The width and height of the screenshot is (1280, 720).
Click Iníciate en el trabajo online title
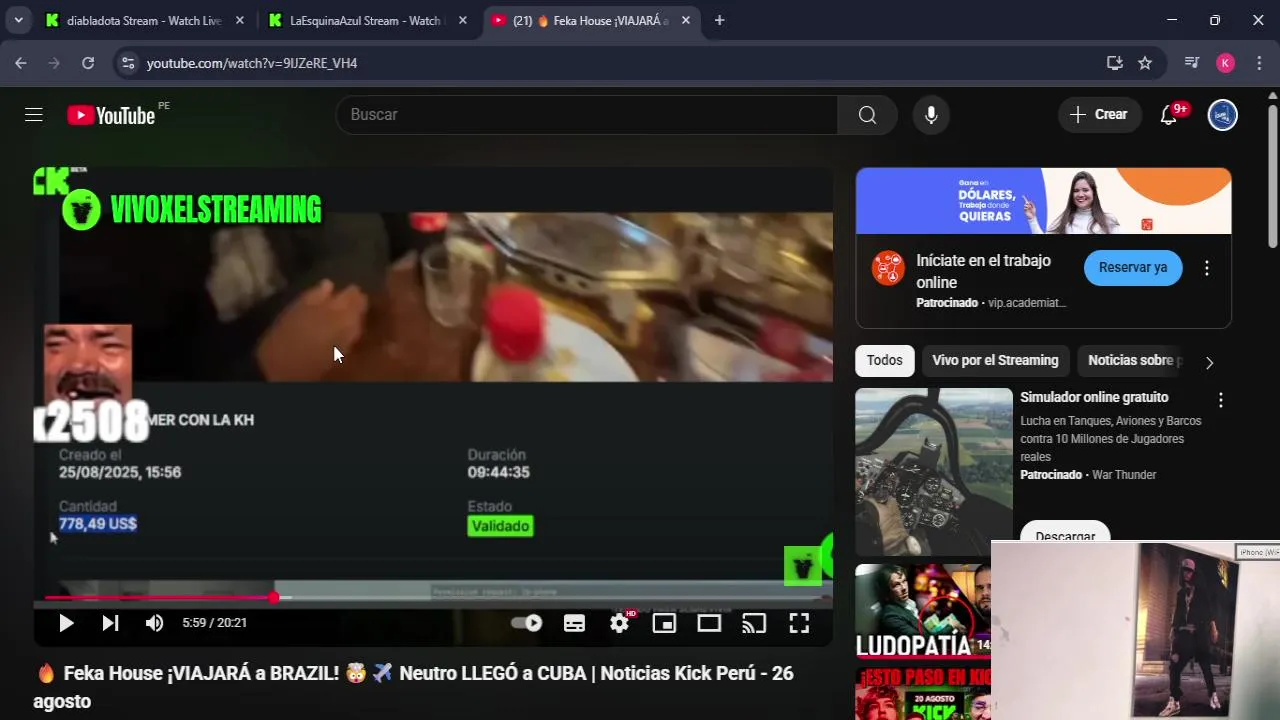point(983,271)
